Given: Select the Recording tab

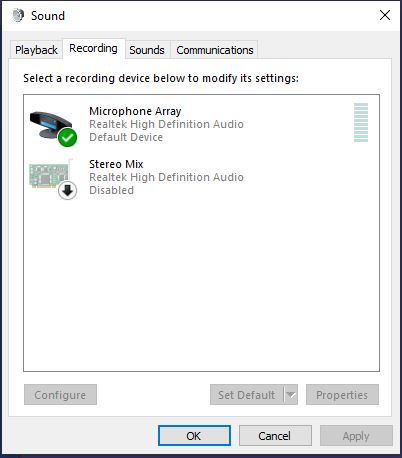Looking at the screenshot, I should click(x=93, y=49).
